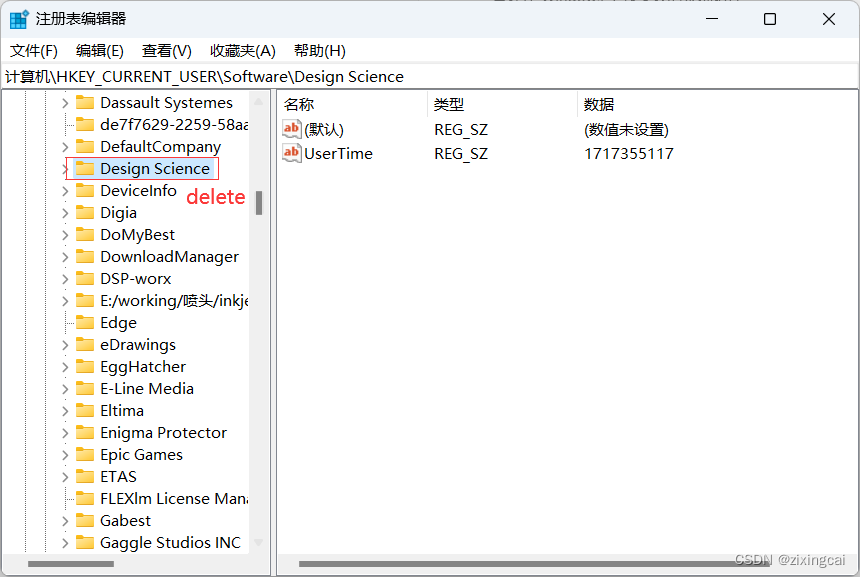Image resolution: width=860 pixels, height=577 pixels.
Task: Click the DownloadManager folder icon
Action: click(x=84, y=256)
